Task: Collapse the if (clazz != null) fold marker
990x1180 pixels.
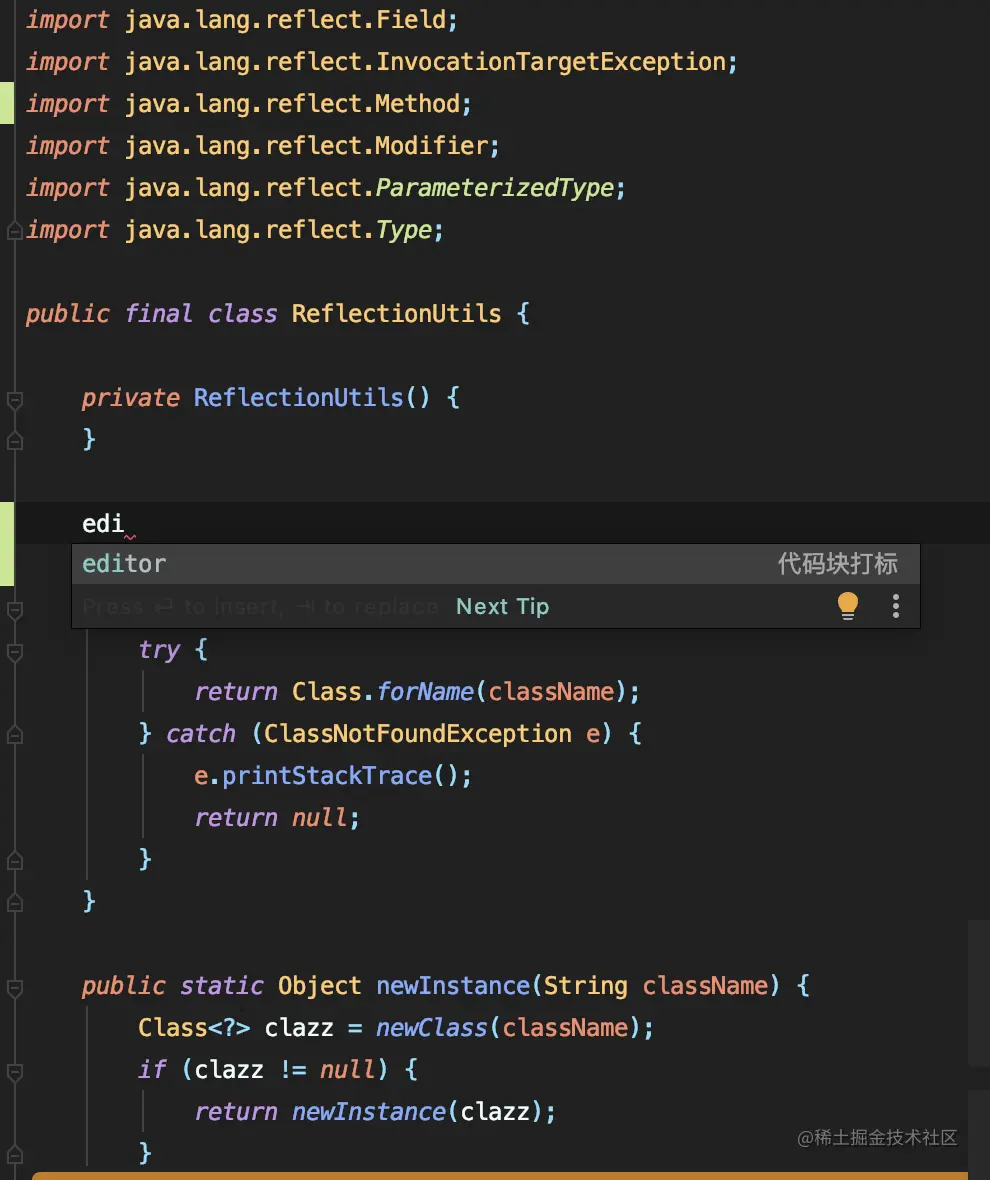Action: (14, 1071)
